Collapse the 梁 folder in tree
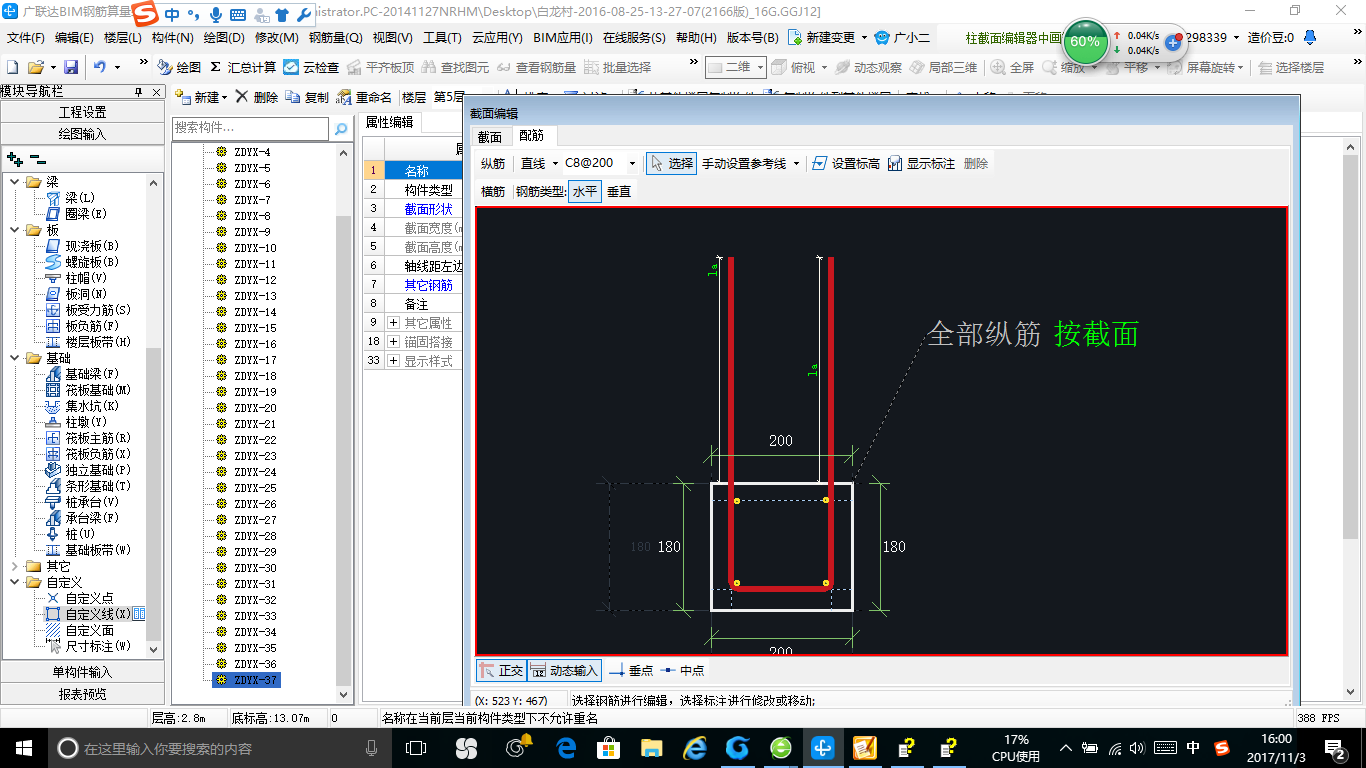Viewport: 1366px width, 768px height. point(14,182)
